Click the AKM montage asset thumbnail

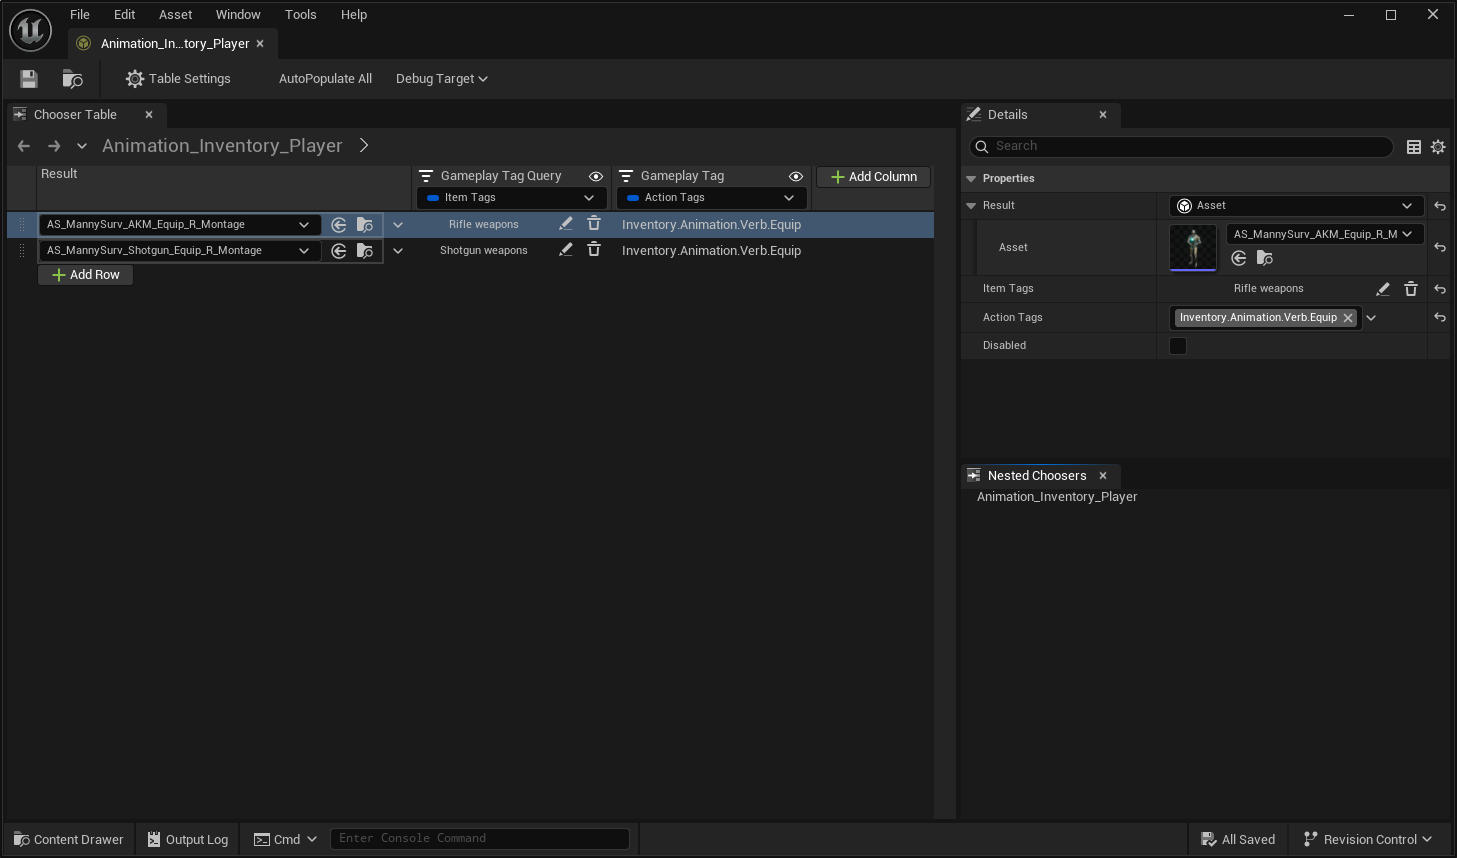(1193, 247)
